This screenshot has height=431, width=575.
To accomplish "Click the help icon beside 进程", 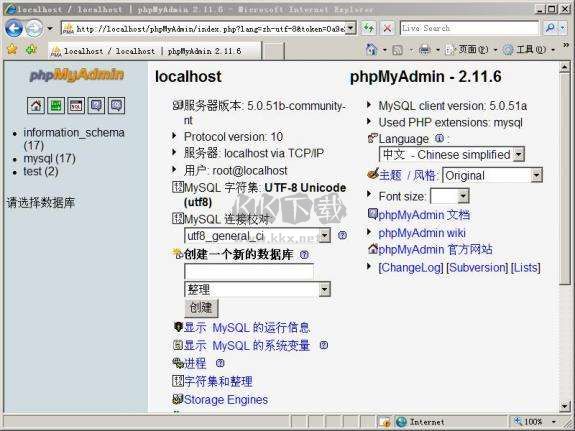I will tap(220, 363).
